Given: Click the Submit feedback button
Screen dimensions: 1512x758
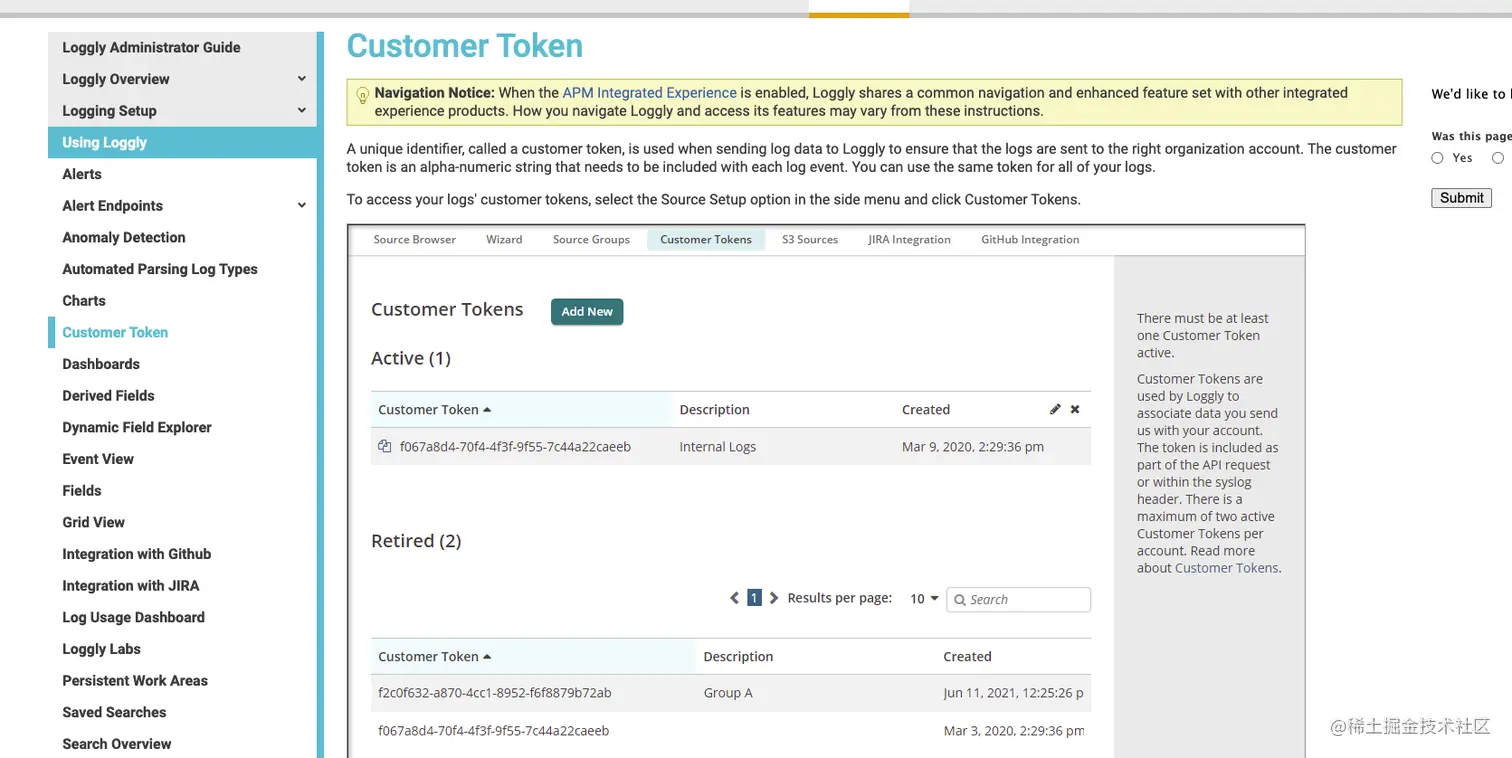Looking at the screenshot, I should click(x=1461, y=198).
